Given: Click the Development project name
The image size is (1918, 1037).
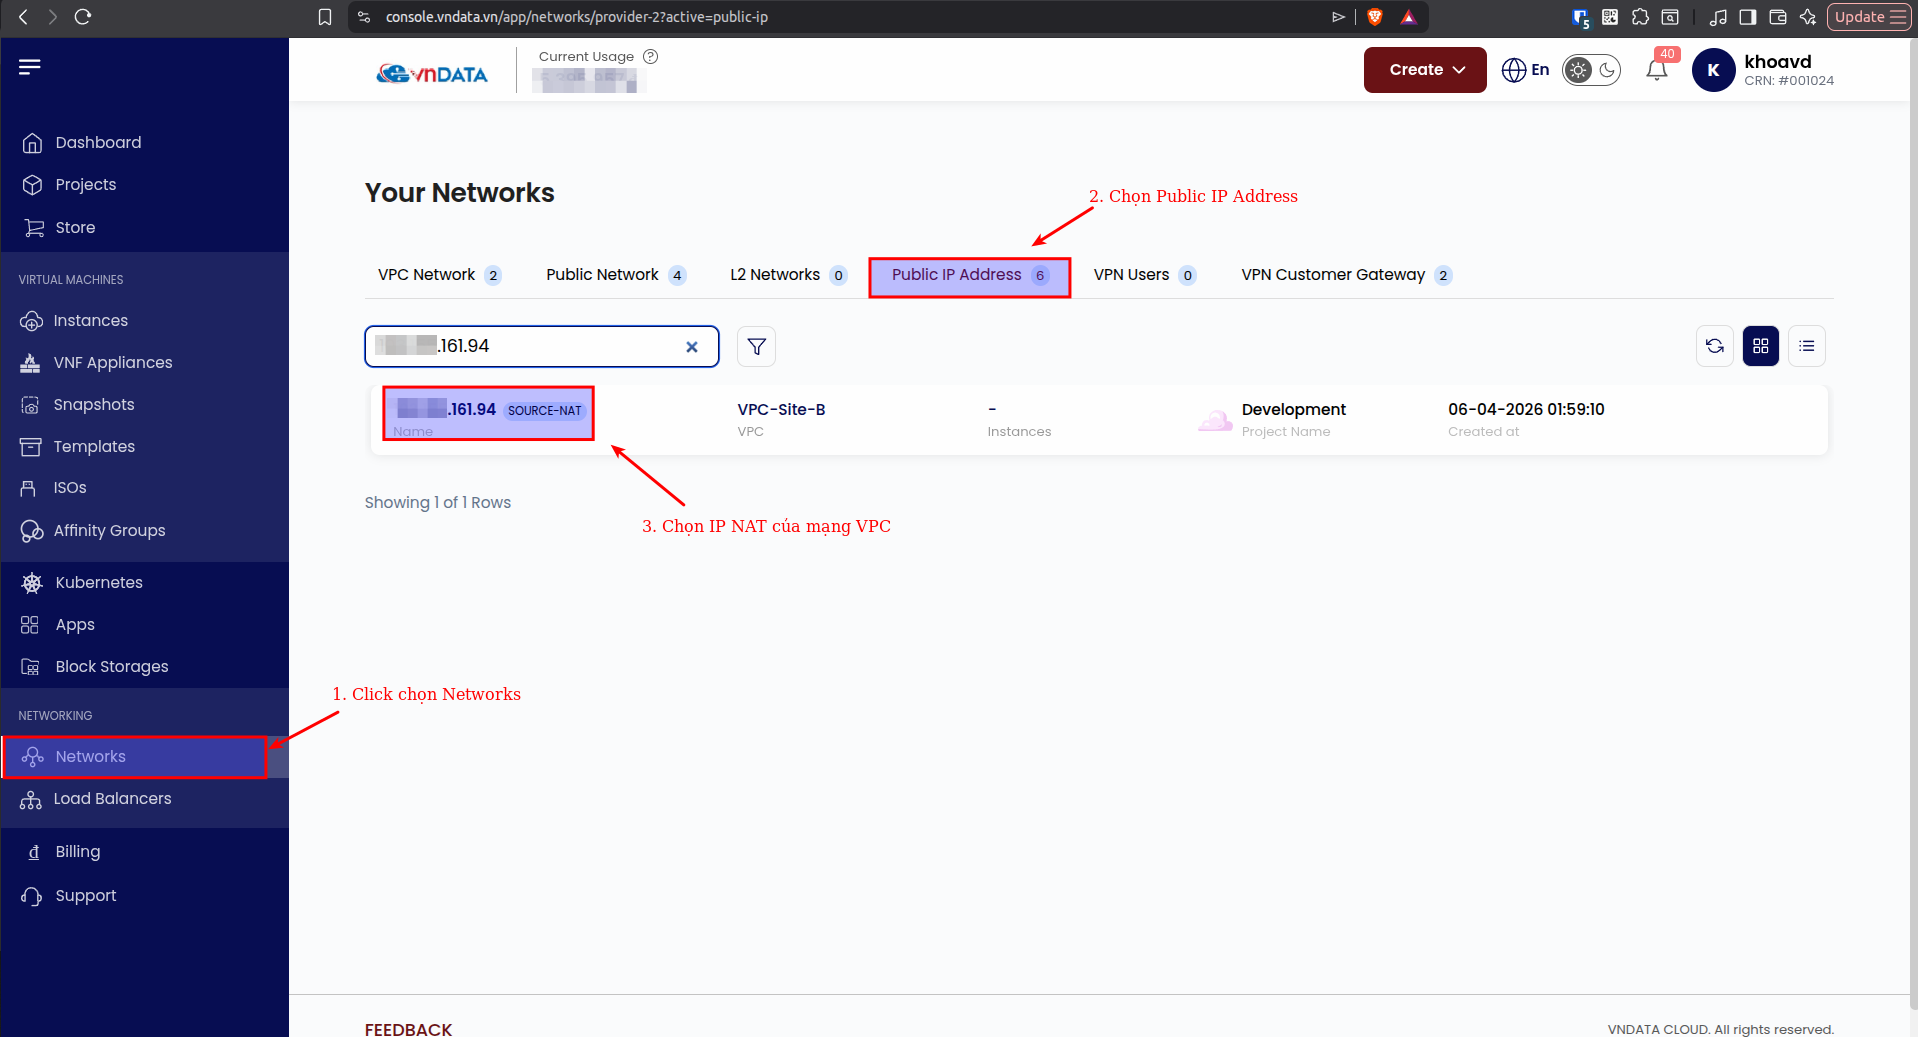Looking at the screenshot, I should 1294,410.
